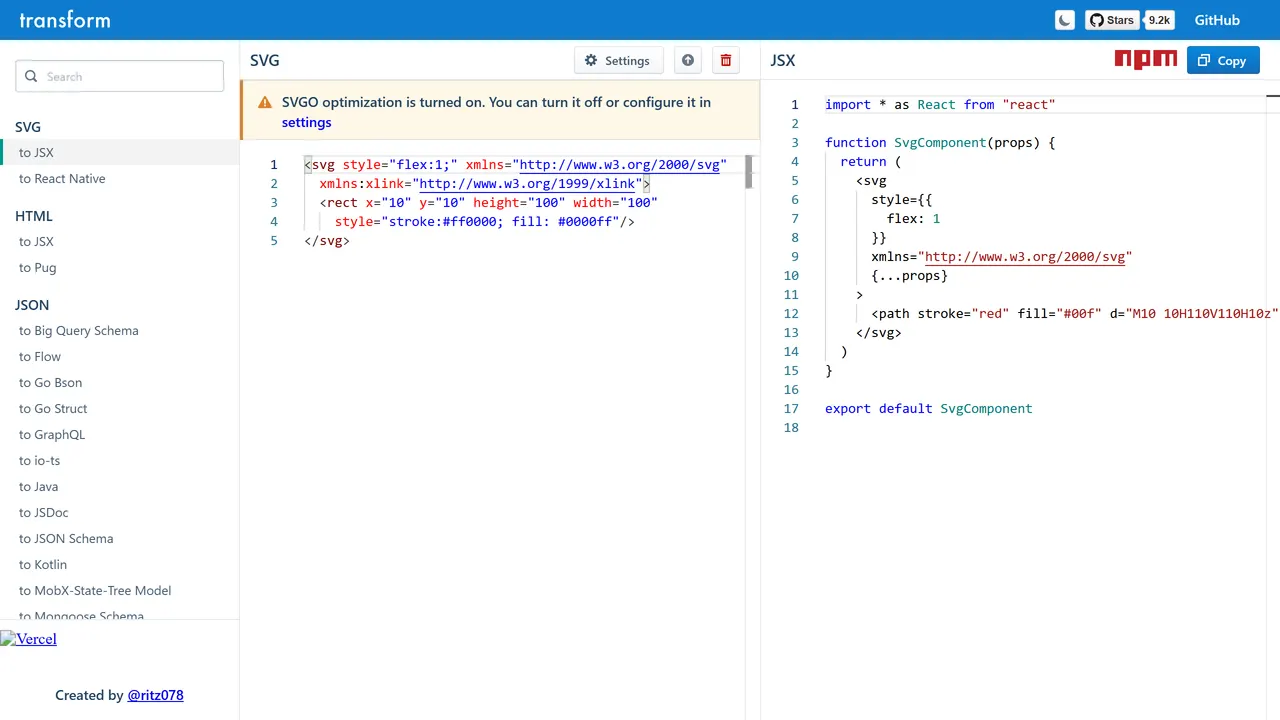Screen dimensions: 1280x720
Task: Choose 'to Big Query Schema'
Action: coord(120,330)
